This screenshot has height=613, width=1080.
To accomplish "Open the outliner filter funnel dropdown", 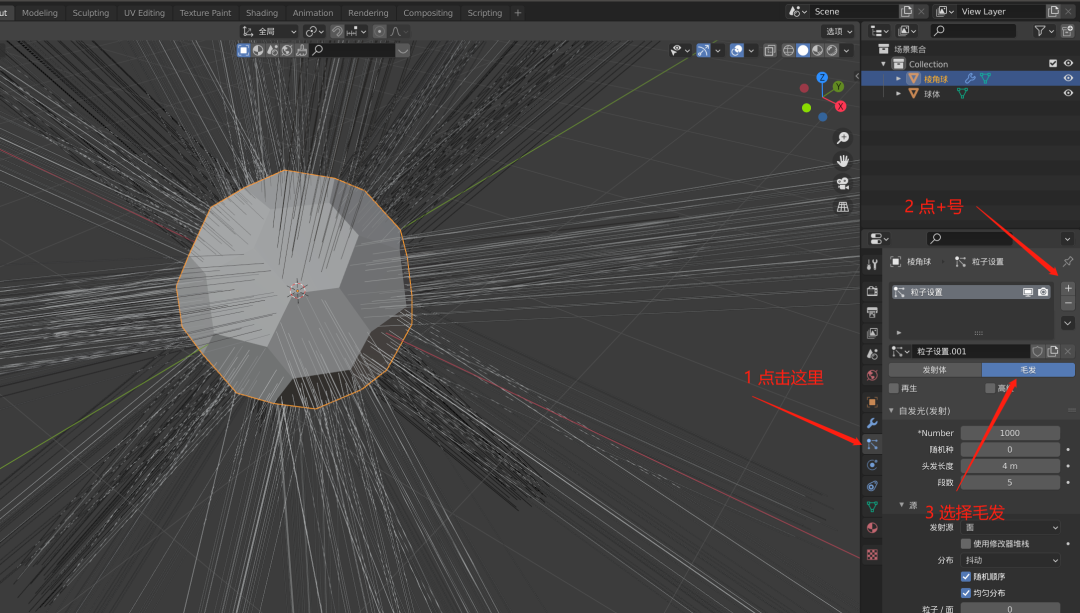I will (1044, 31).
